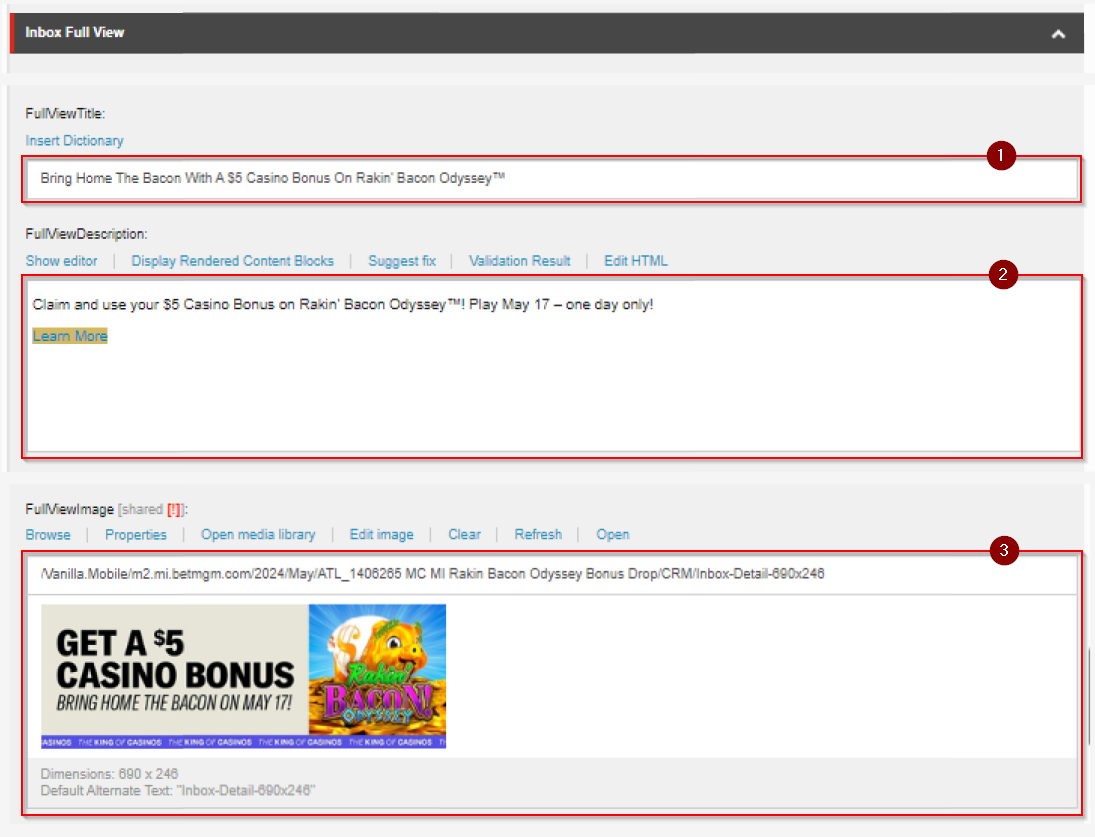Click Open media library
The image size is (1095, 837).
pos(258,535)
